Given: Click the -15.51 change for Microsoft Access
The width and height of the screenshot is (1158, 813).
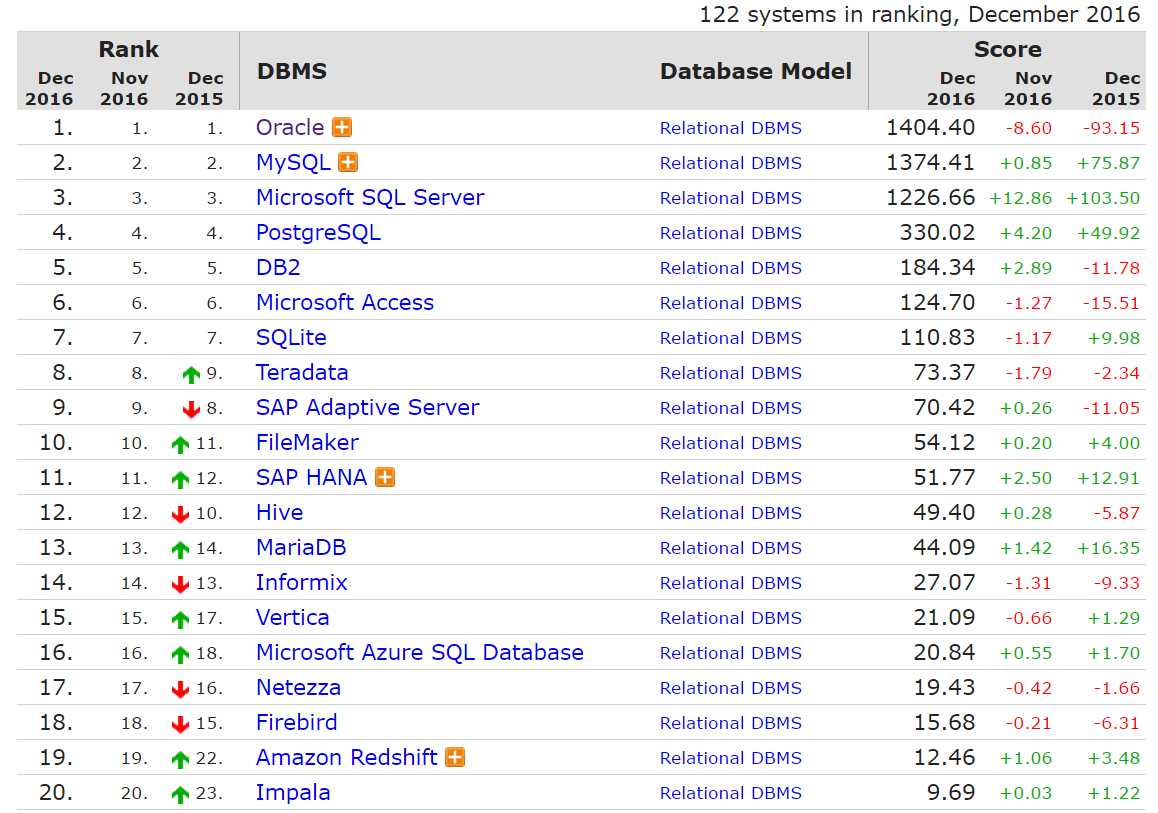Looking at the screenshot, I should point(1111,303).
